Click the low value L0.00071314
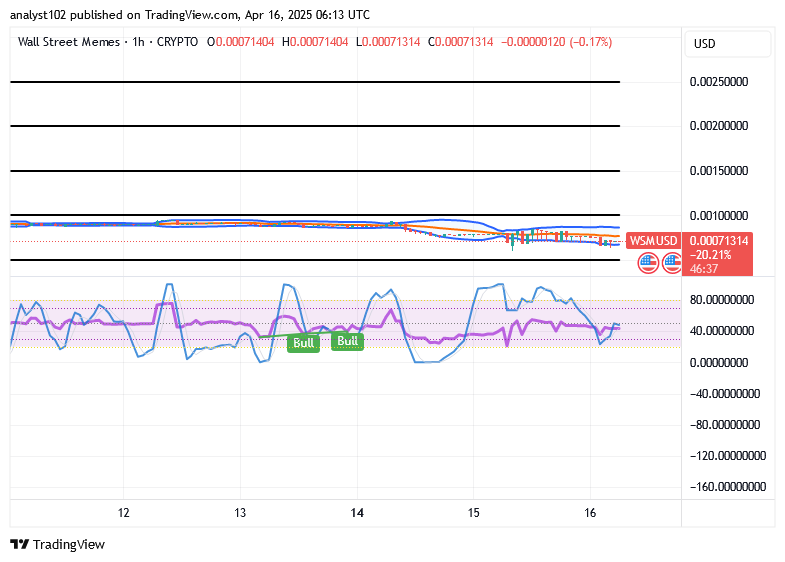785x562 pixels. click(388, 42)
